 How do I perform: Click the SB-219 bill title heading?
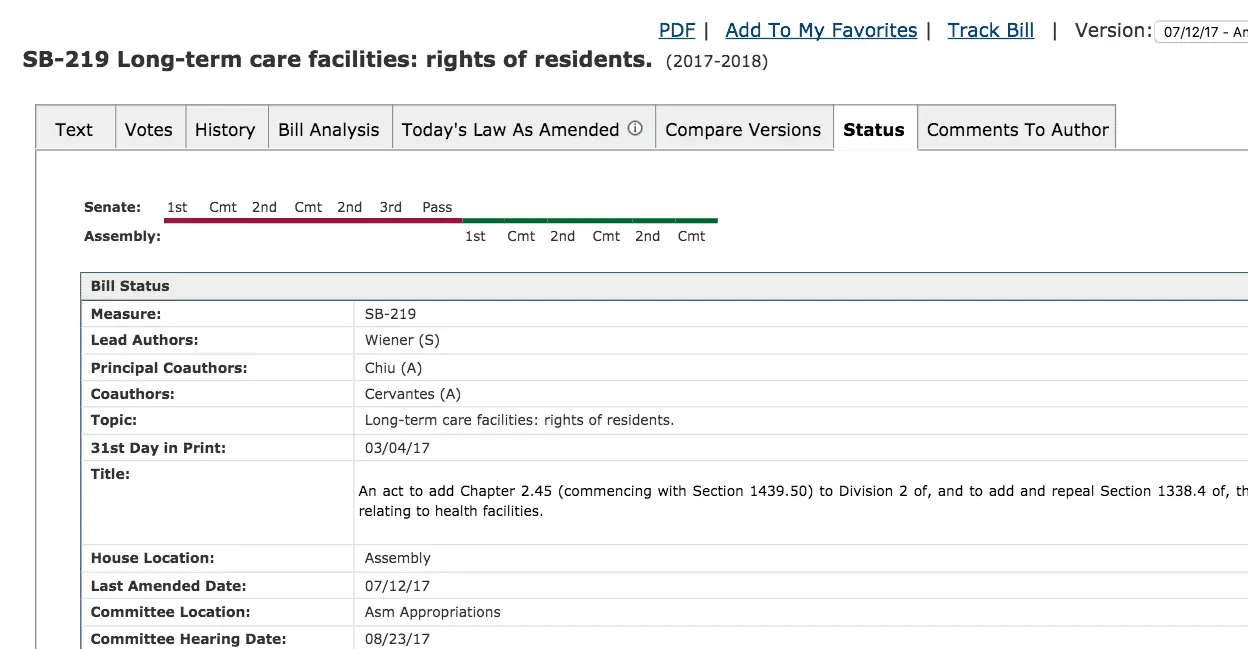(337, 59)
